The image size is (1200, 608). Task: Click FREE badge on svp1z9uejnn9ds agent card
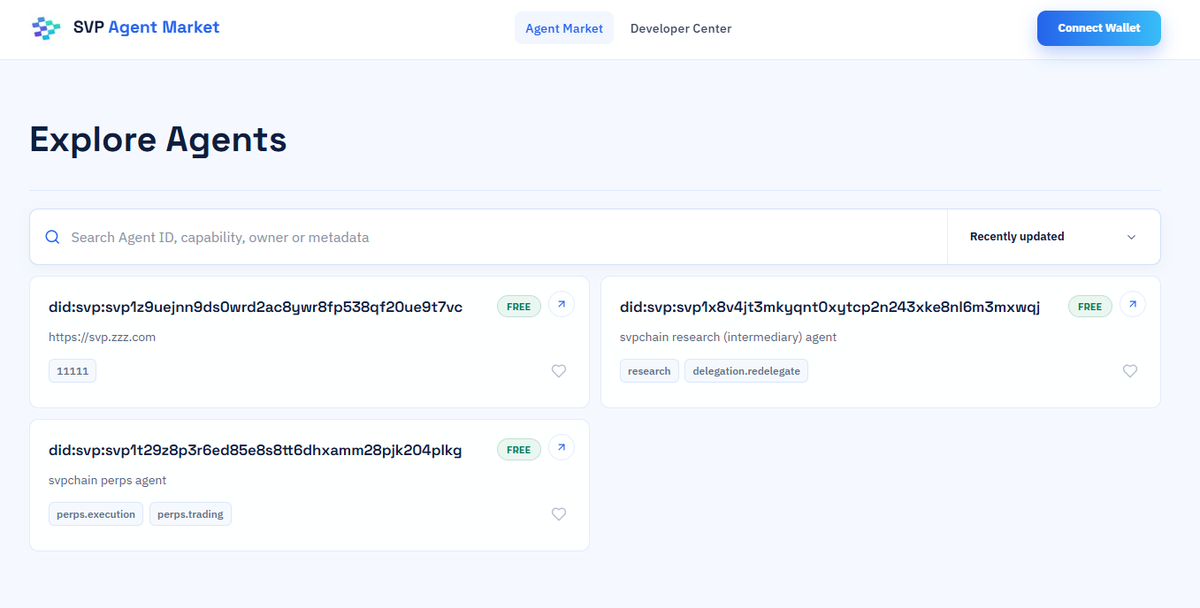(519, 306)
